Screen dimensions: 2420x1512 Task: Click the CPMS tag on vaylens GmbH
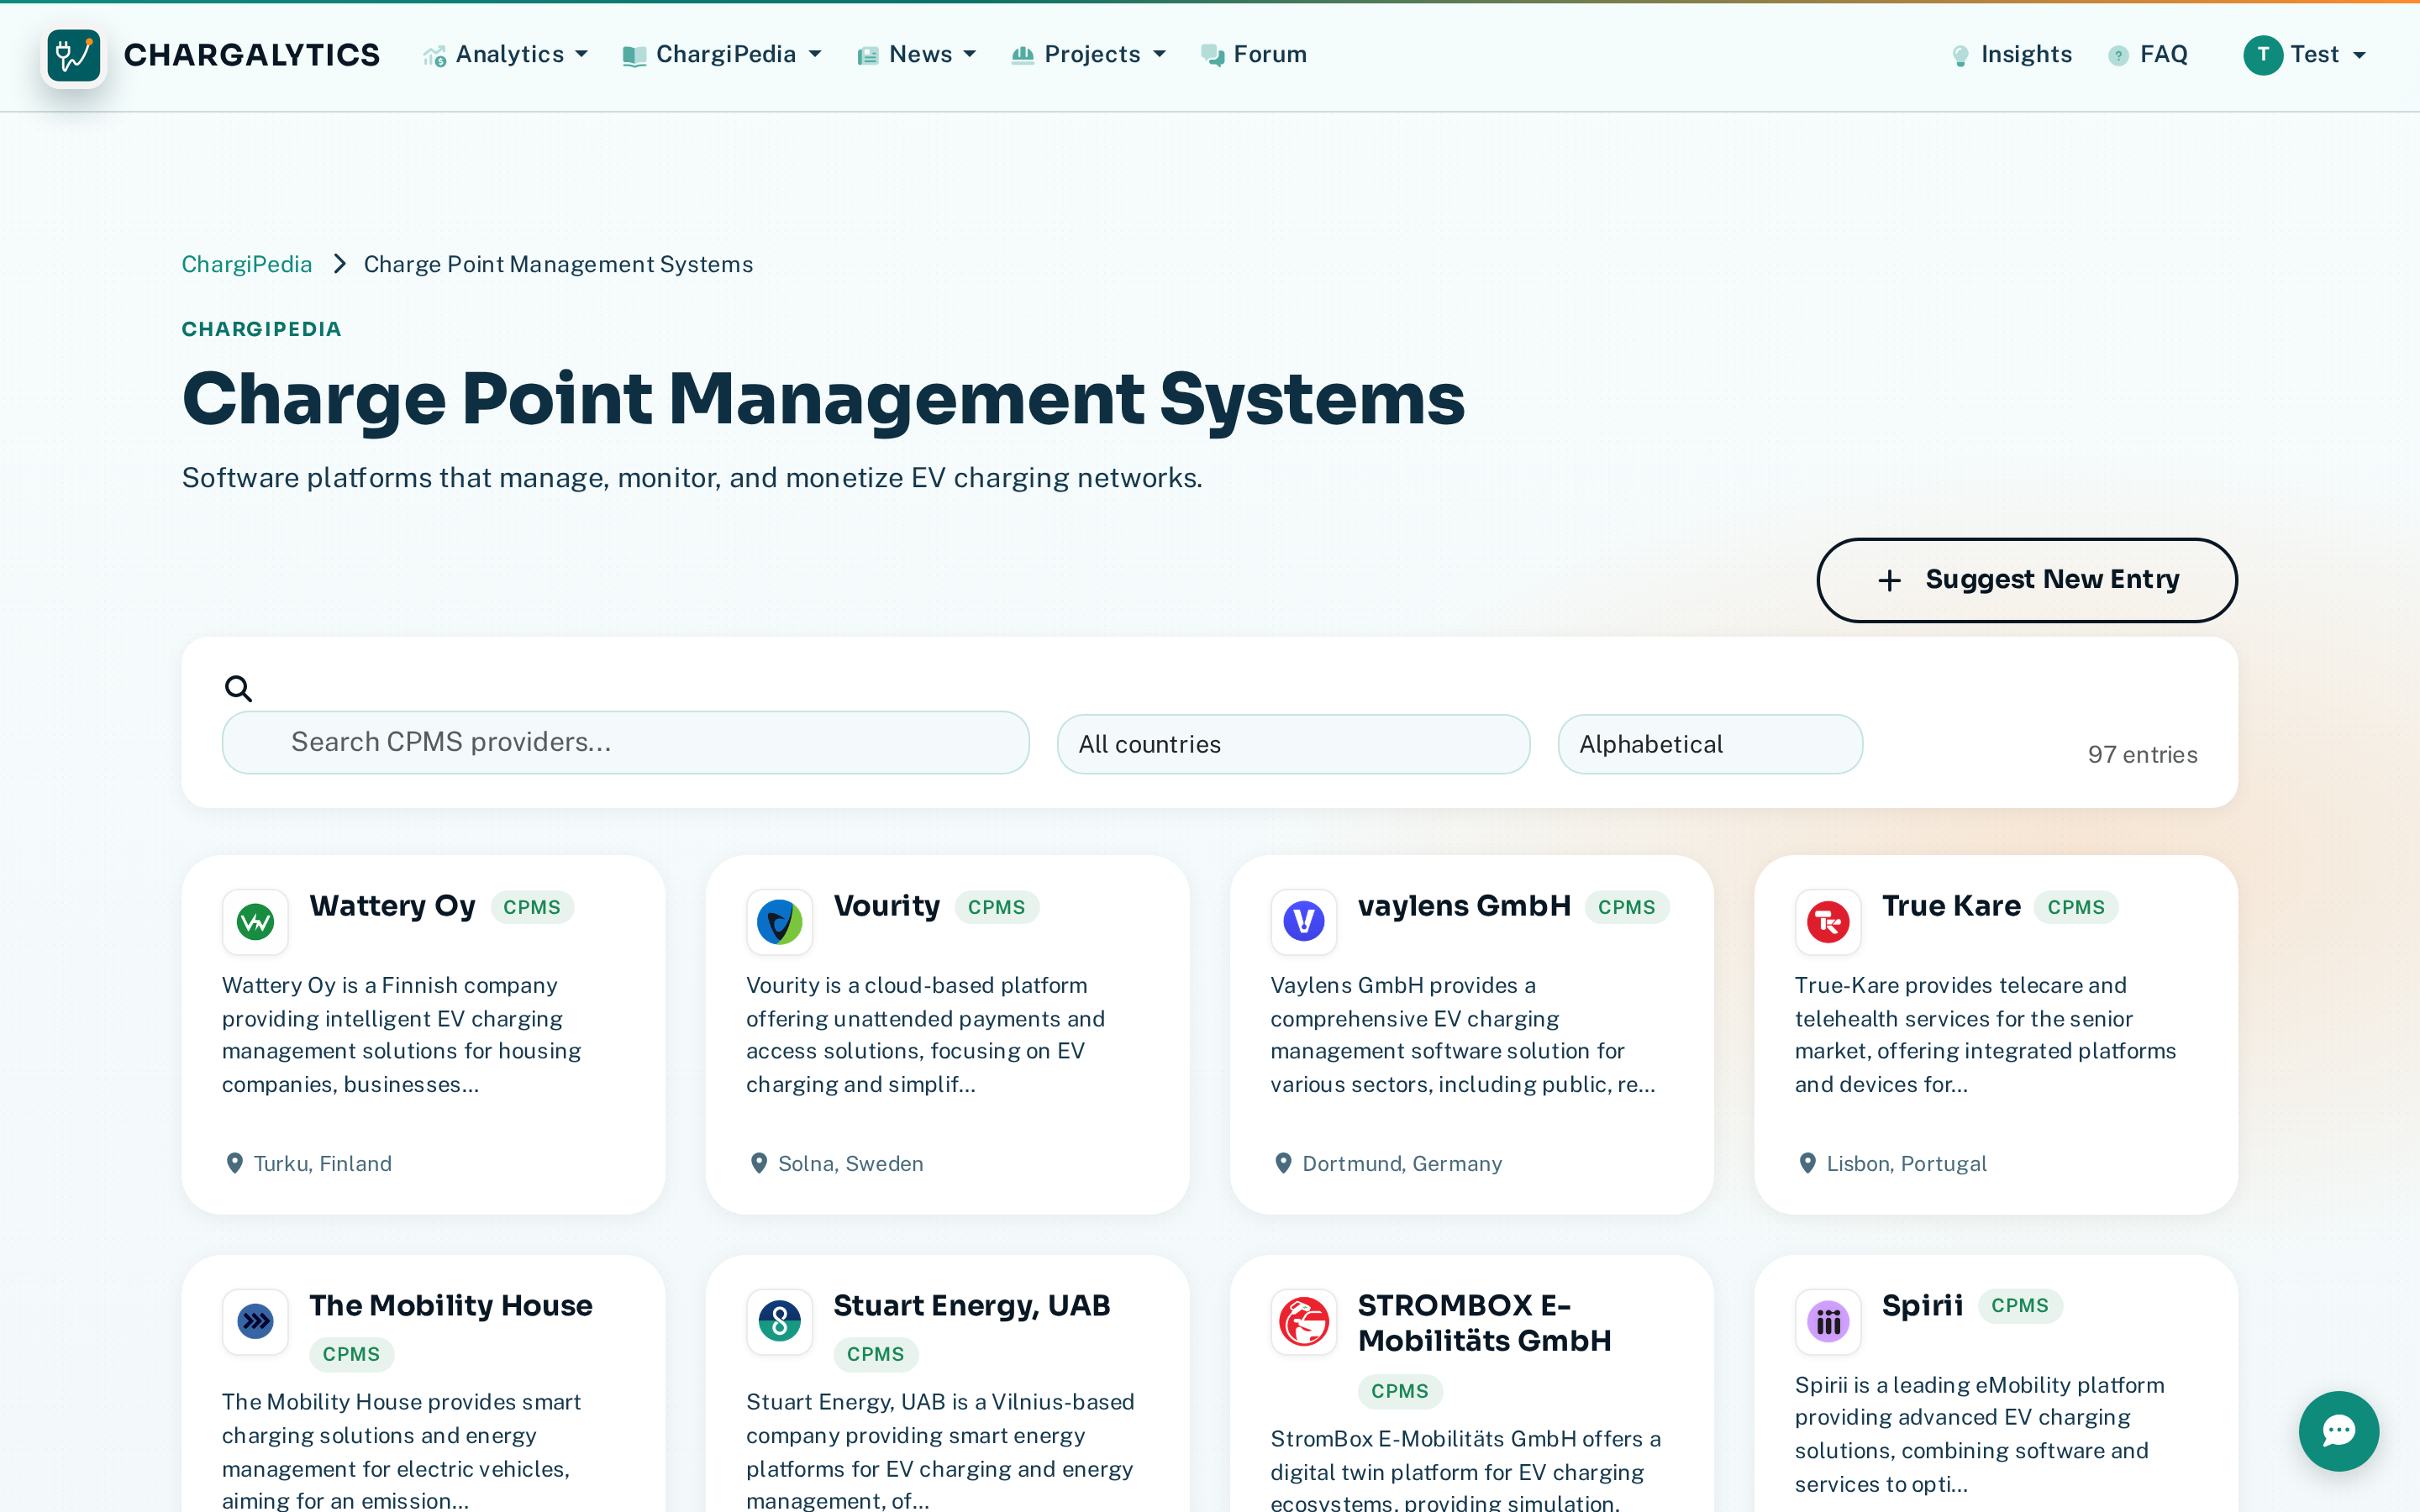pyautogui.click(x=1626, y=907)
